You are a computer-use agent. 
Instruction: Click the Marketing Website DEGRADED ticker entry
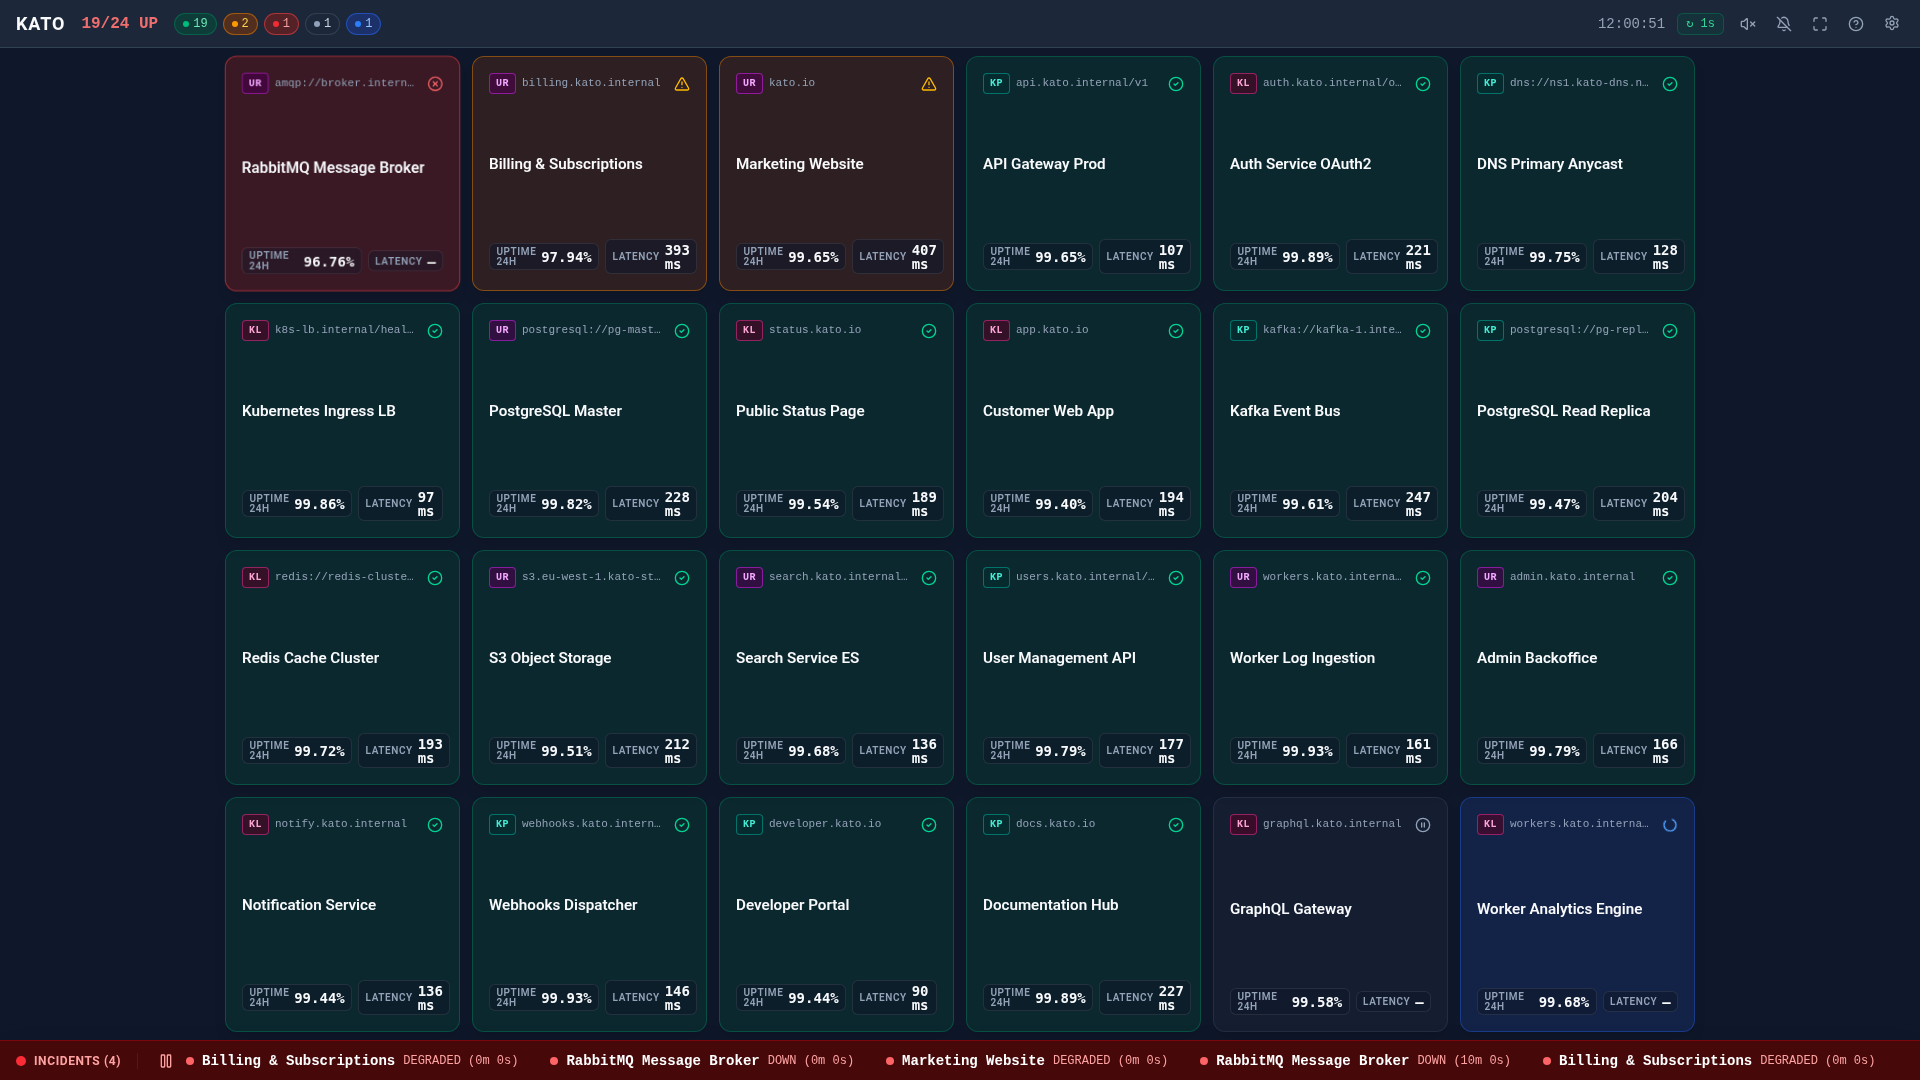[x=1027, y=1061]
